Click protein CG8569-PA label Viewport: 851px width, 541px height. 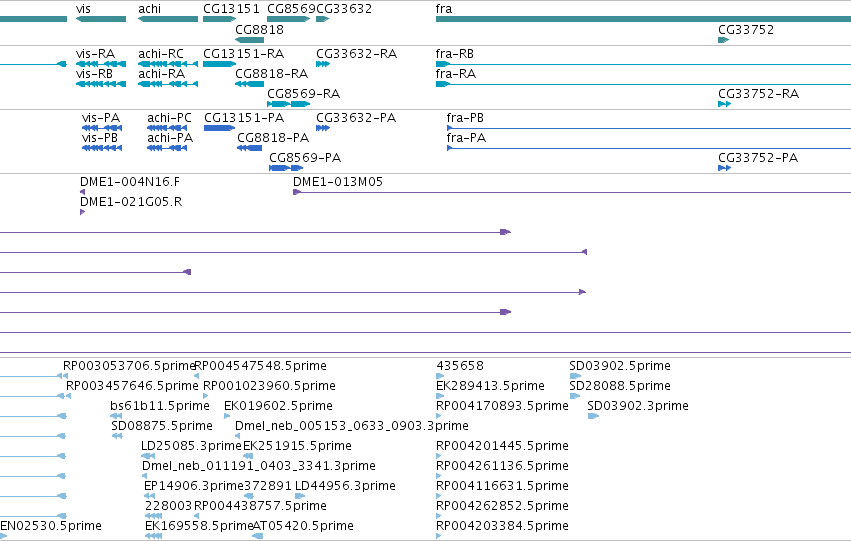(x=305, y=158)
